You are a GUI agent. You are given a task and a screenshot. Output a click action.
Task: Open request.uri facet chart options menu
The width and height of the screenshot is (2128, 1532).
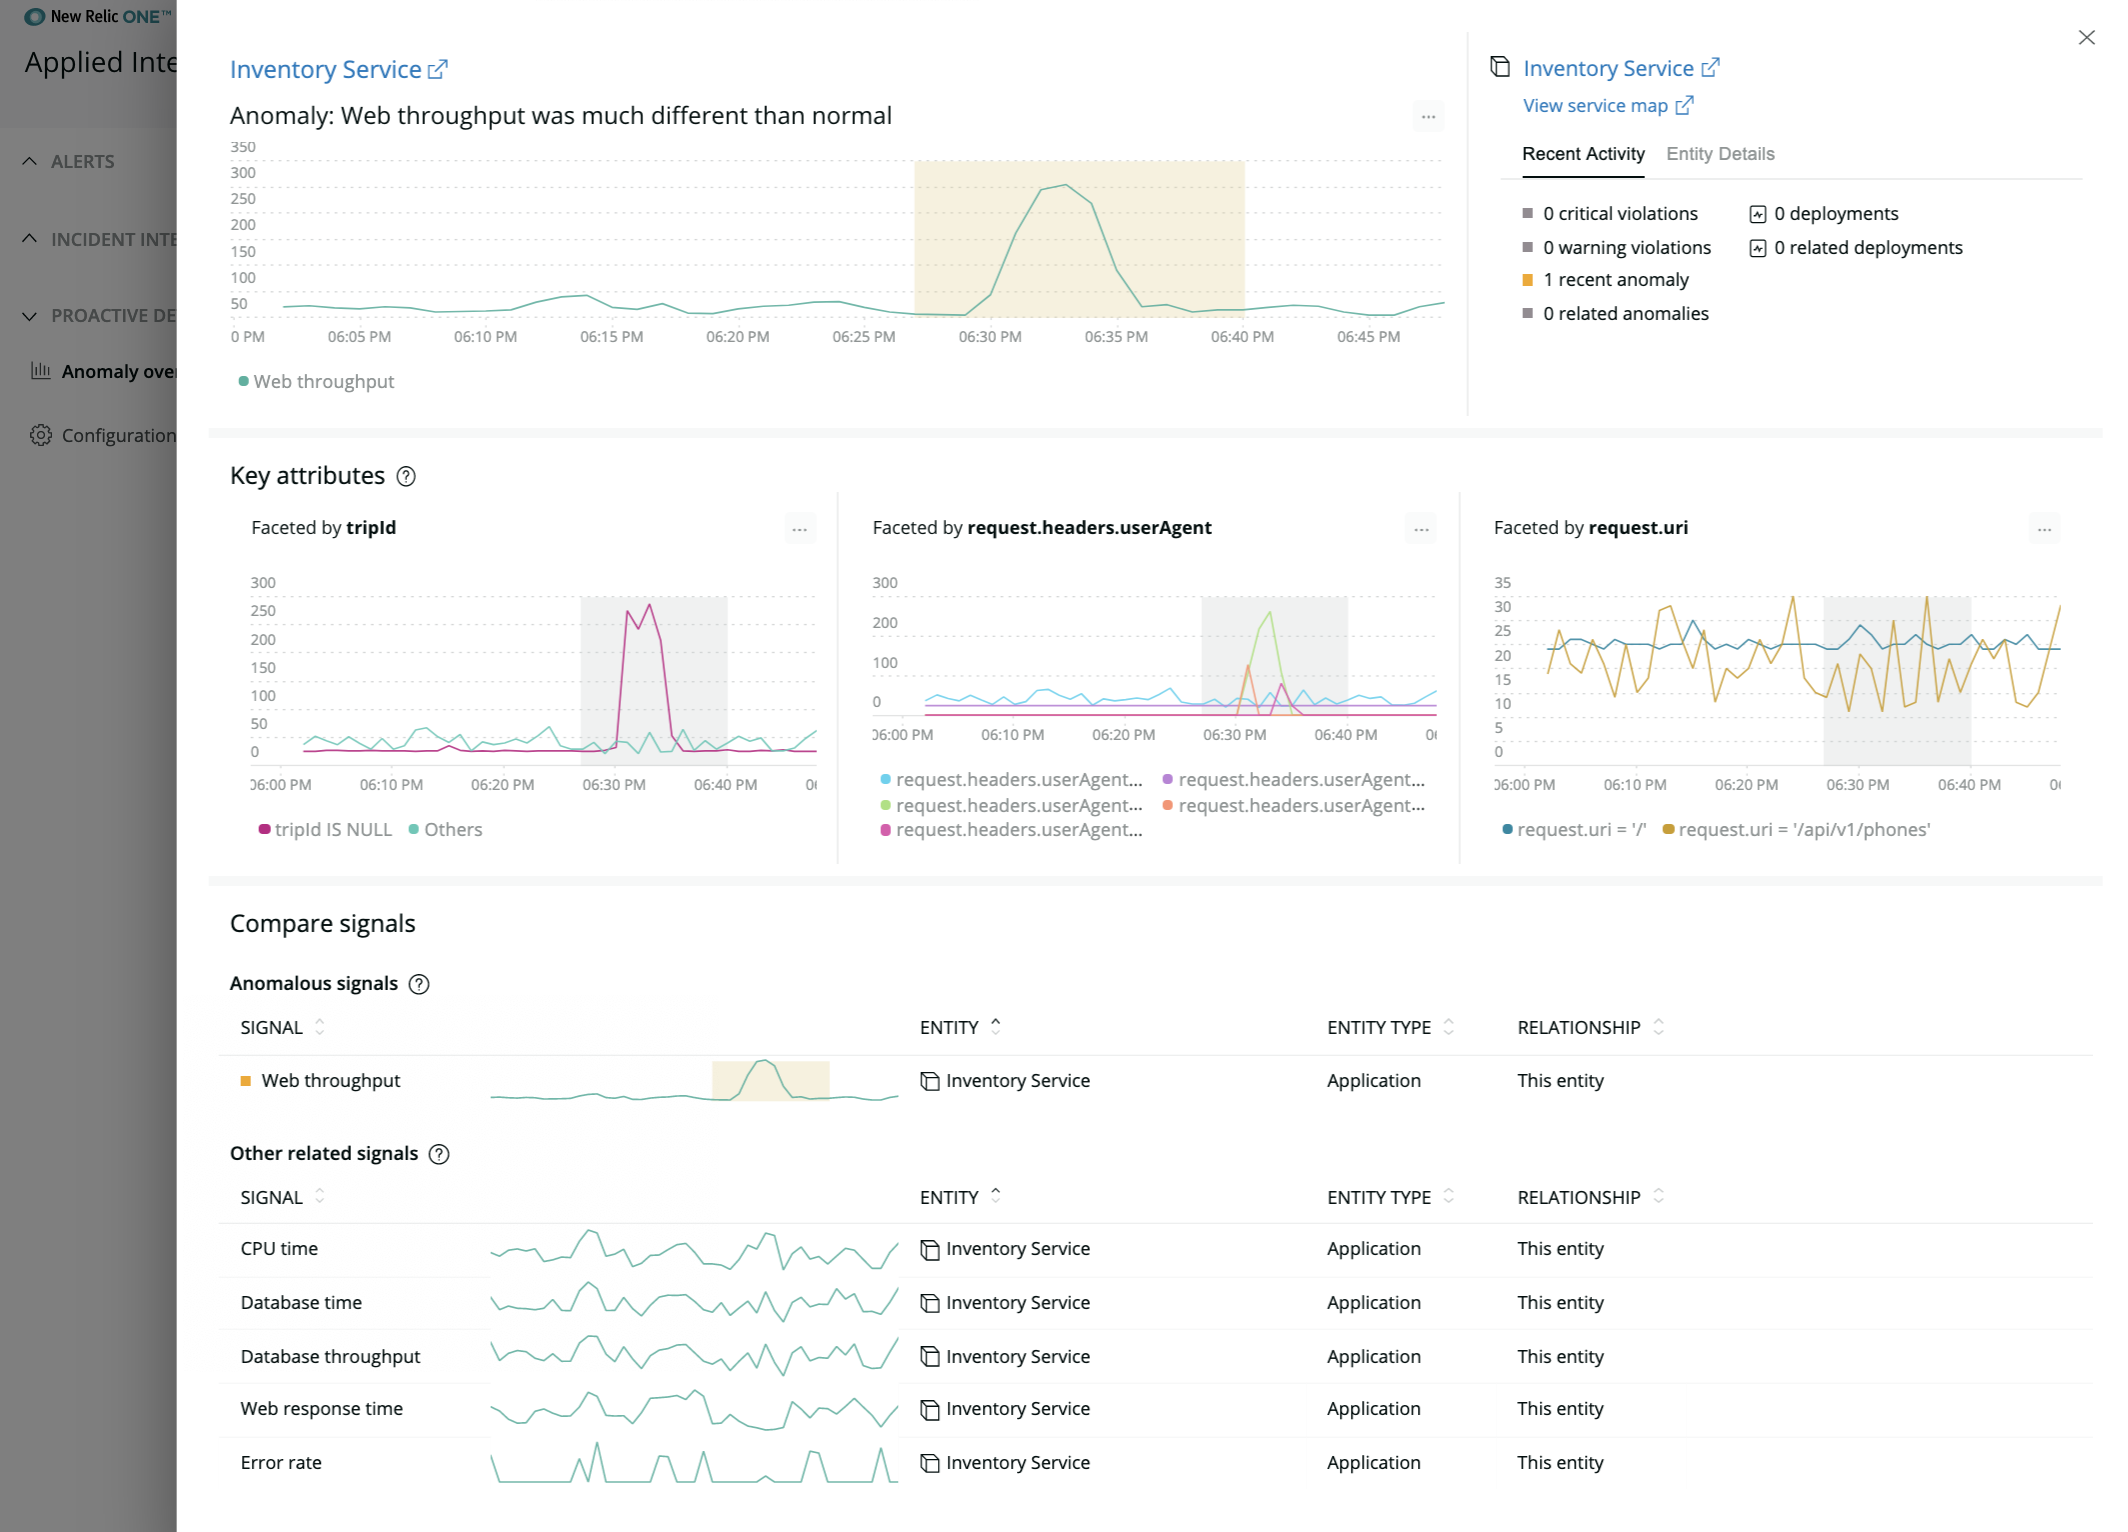[2044, 529]
